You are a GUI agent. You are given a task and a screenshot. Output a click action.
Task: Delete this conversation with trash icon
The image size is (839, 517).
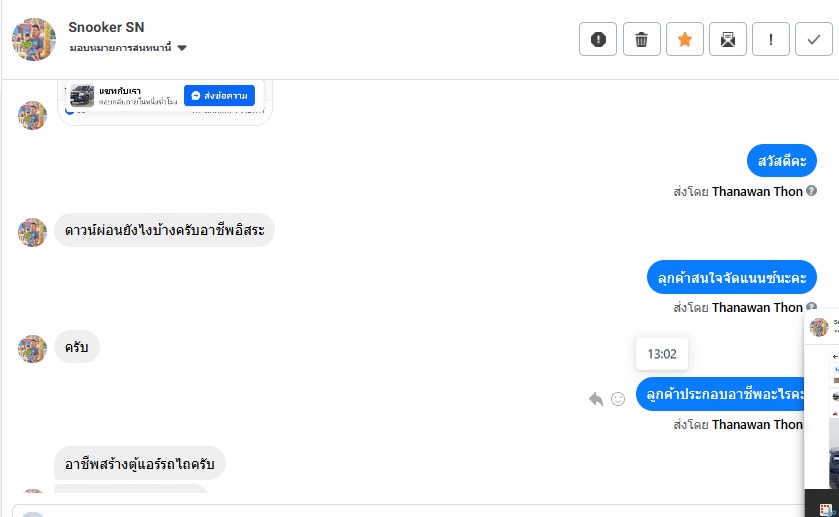[641, 39]
